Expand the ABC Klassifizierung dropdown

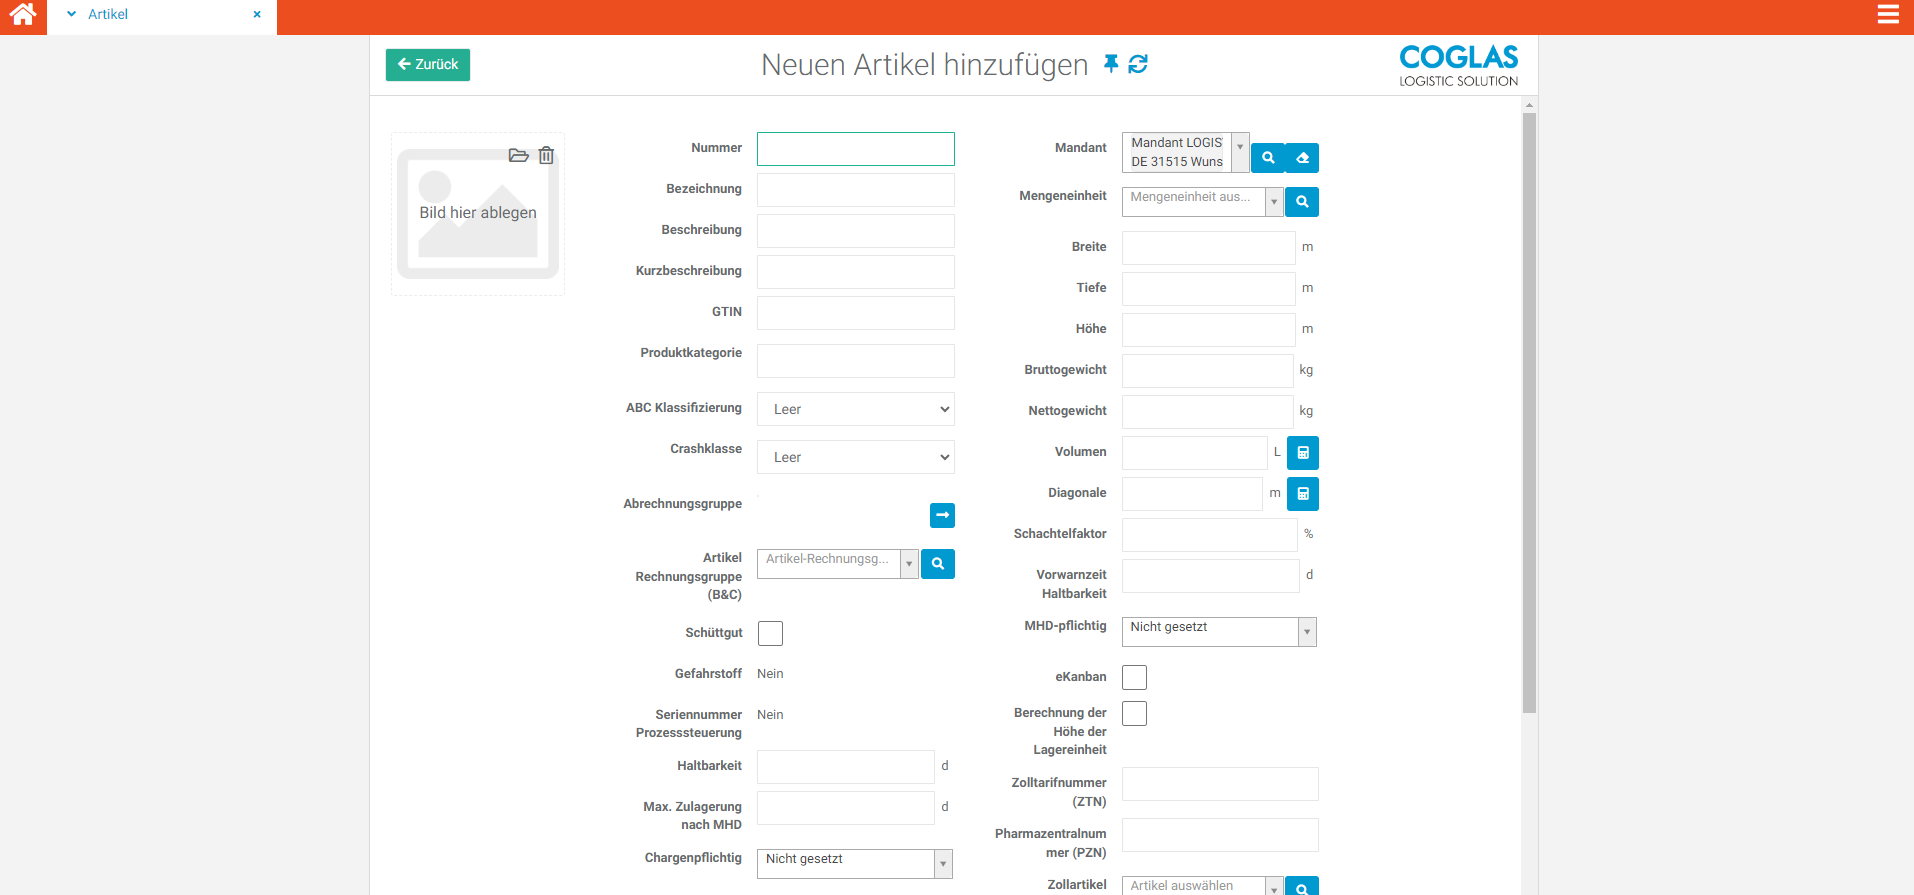point(855,409)
